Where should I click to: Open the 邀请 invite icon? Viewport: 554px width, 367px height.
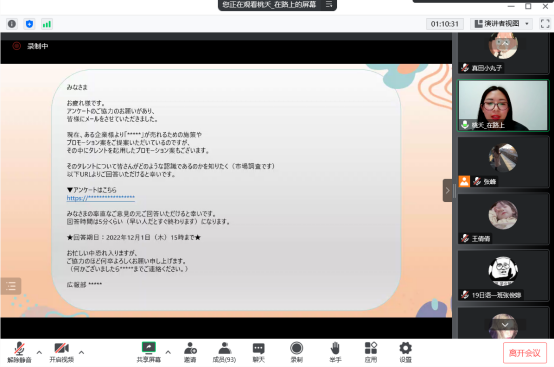[190, 352]
